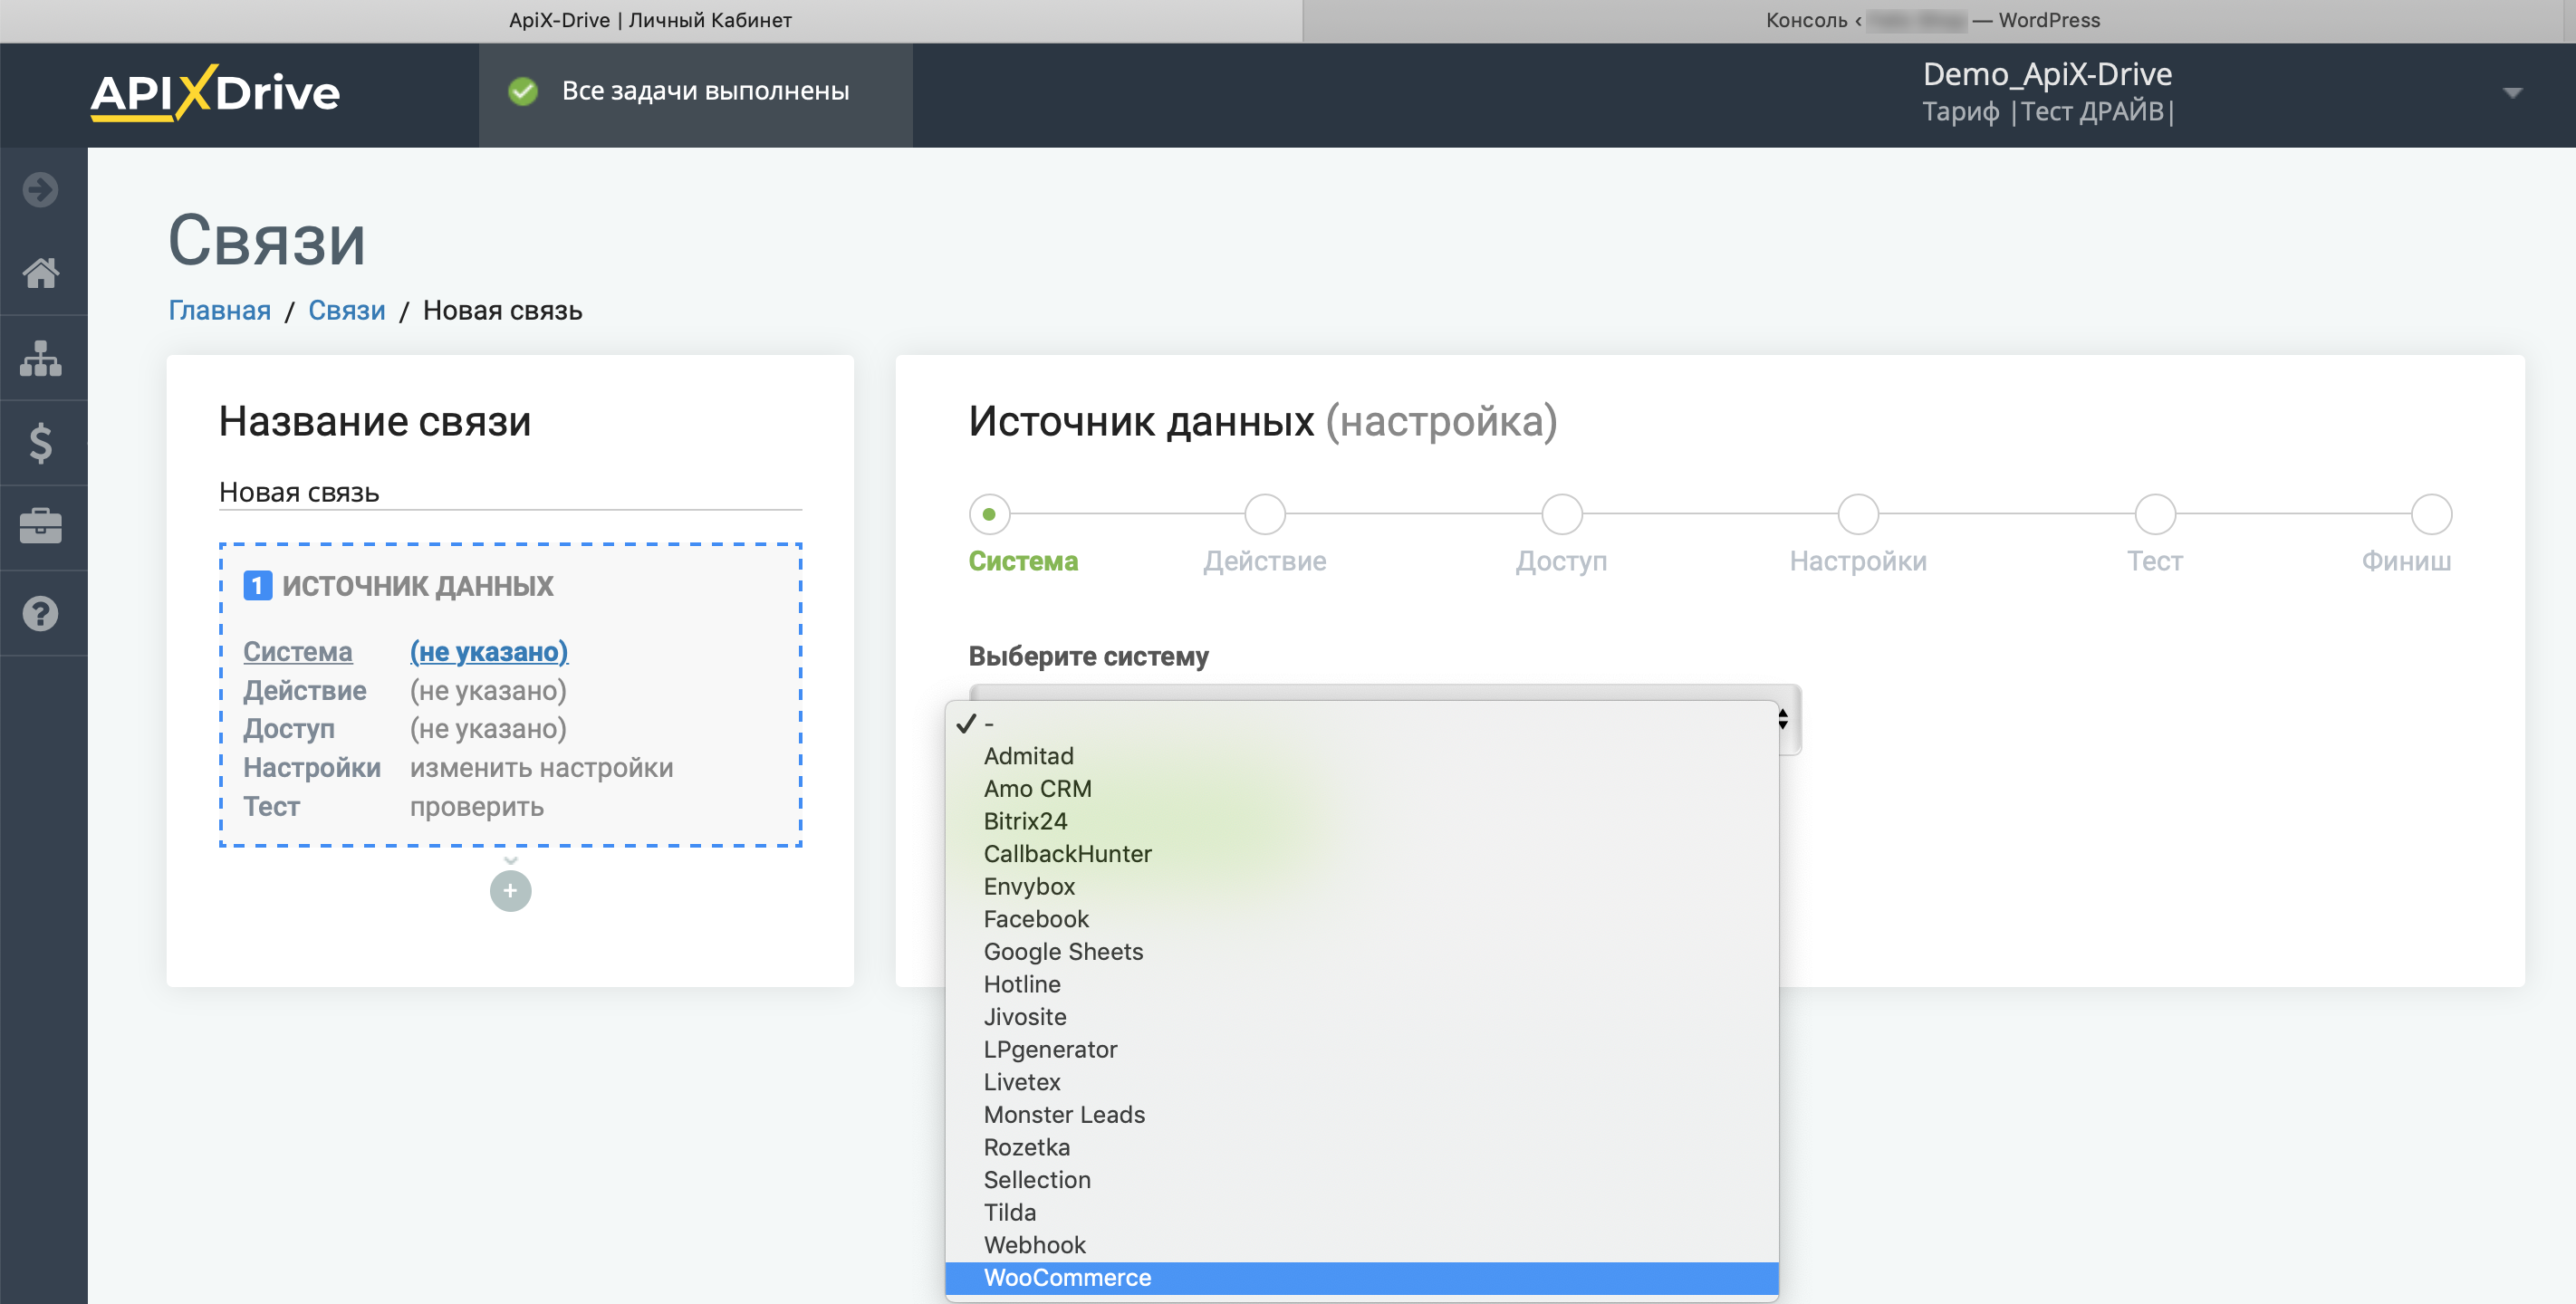
Task: Click the number 1 badge of data source
Action: tap(257, 585)
